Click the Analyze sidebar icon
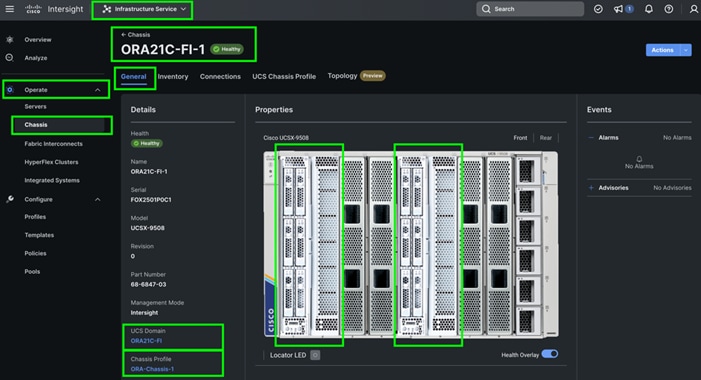Screen dimensions: 701x380 [9, 58]
